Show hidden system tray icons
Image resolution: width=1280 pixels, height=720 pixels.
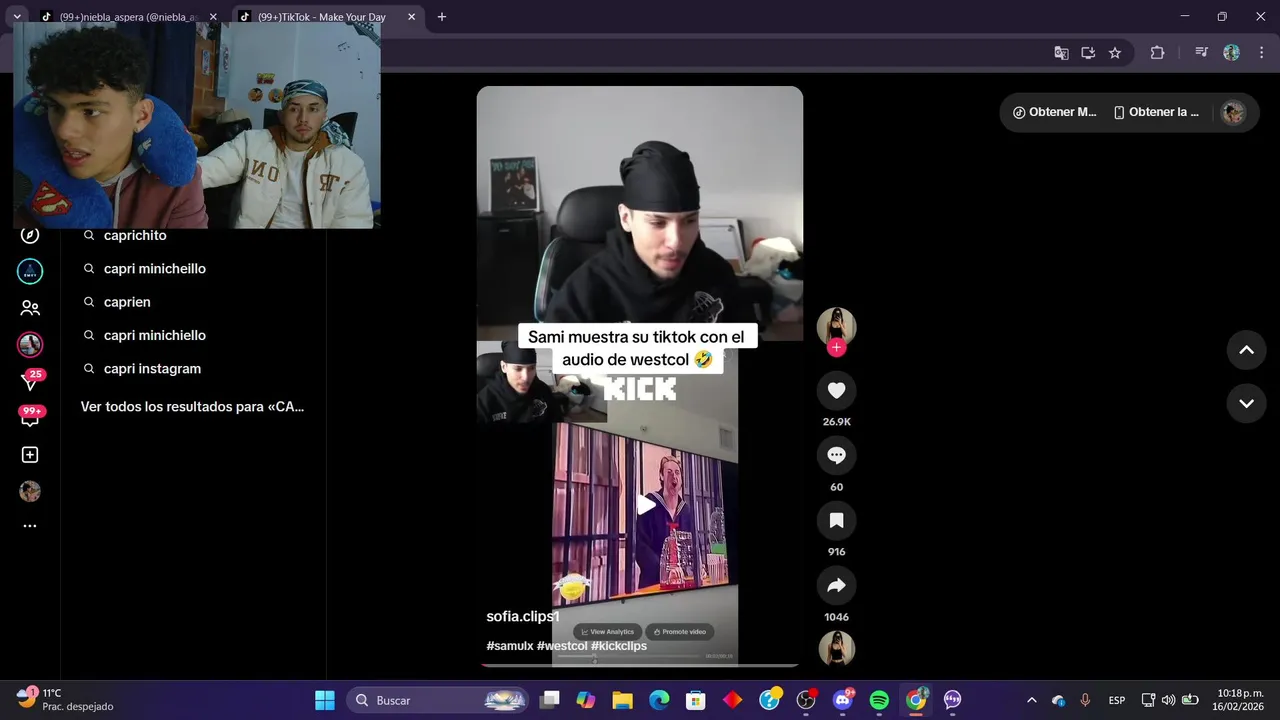click(1032, 700)
